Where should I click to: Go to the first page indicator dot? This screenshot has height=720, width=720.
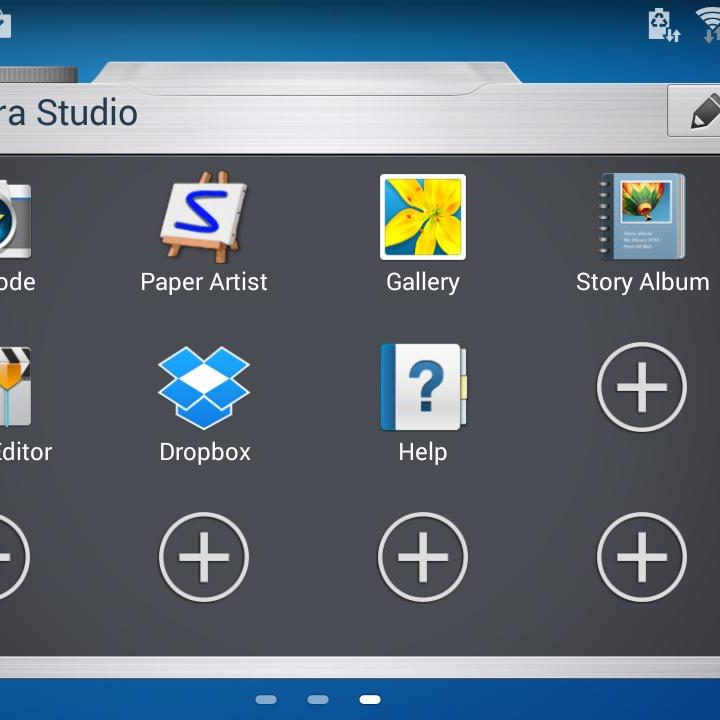(x=266, y=699)
